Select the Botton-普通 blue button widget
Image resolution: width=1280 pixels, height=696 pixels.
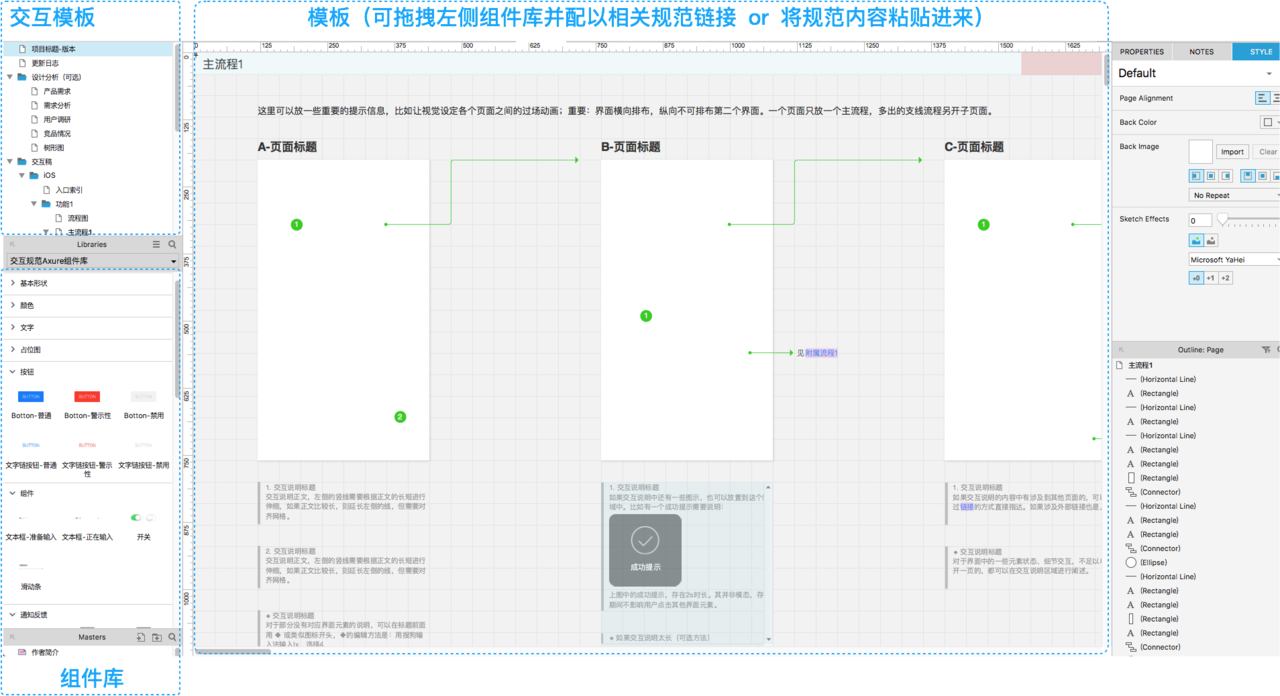[x=31, y=397]
